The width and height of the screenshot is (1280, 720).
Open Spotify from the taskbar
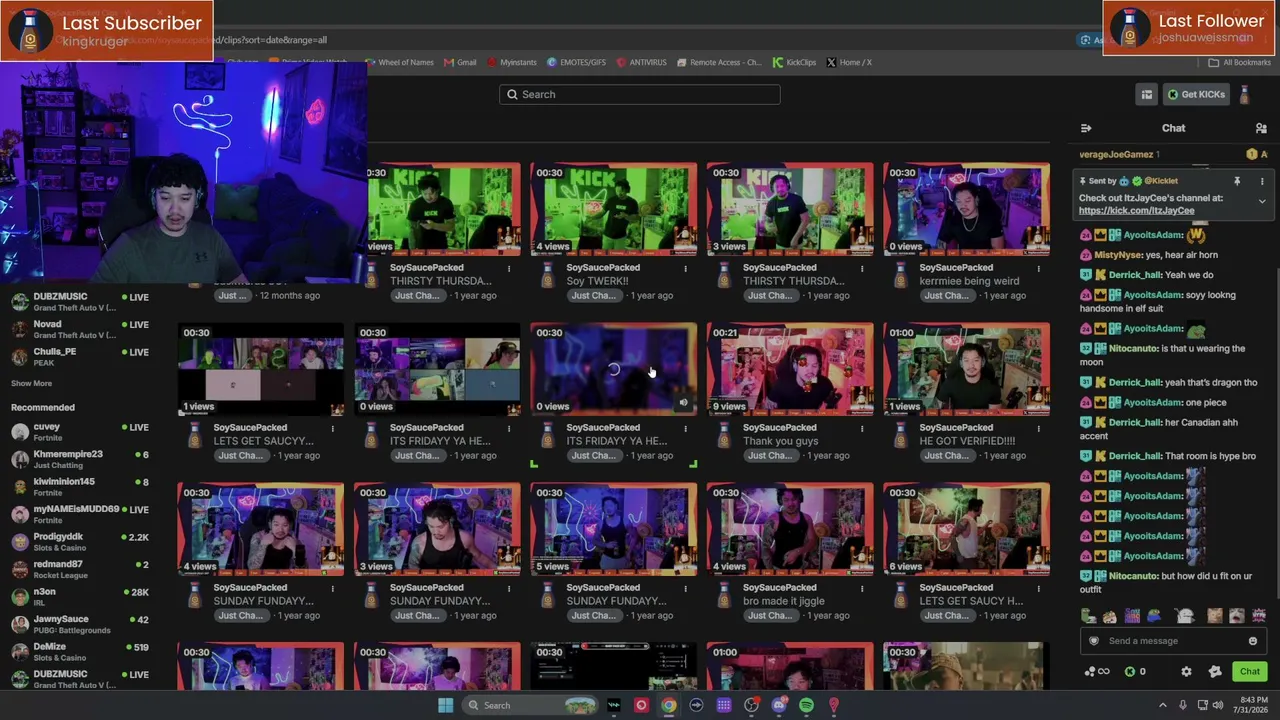pos(806,705)
